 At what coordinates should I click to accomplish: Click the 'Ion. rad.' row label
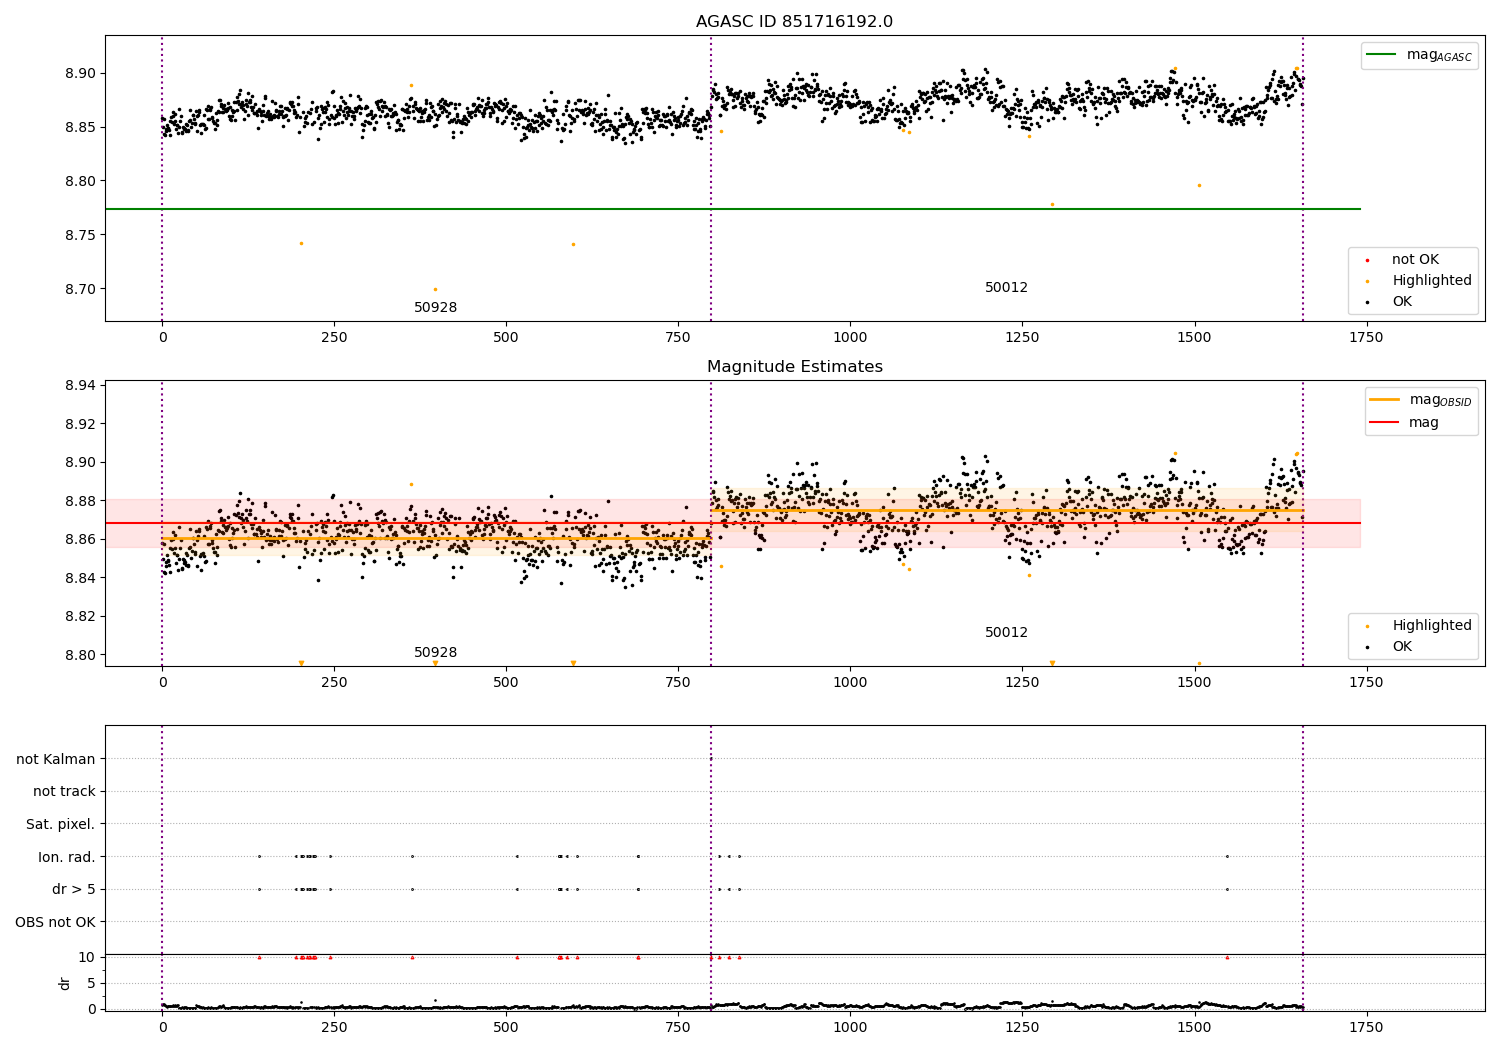(x=67, y=857)
